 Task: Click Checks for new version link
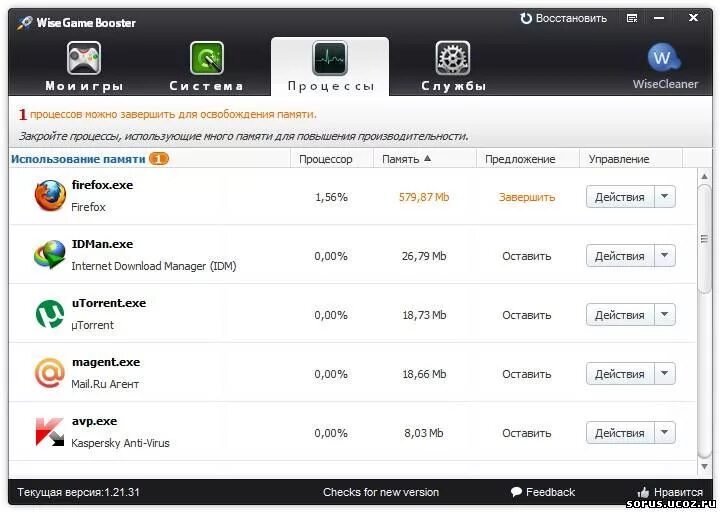pyautogui.click(x=381, y=492)
